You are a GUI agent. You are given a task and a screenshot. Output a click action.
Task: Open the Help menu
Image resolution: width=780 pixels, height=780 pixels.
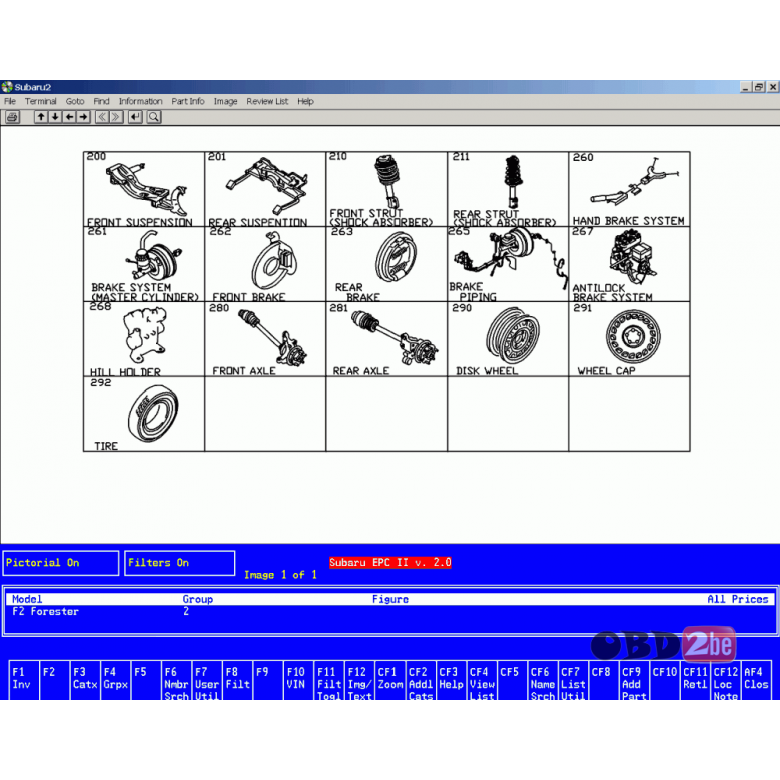pyautogui.click(x=305, y=101)
